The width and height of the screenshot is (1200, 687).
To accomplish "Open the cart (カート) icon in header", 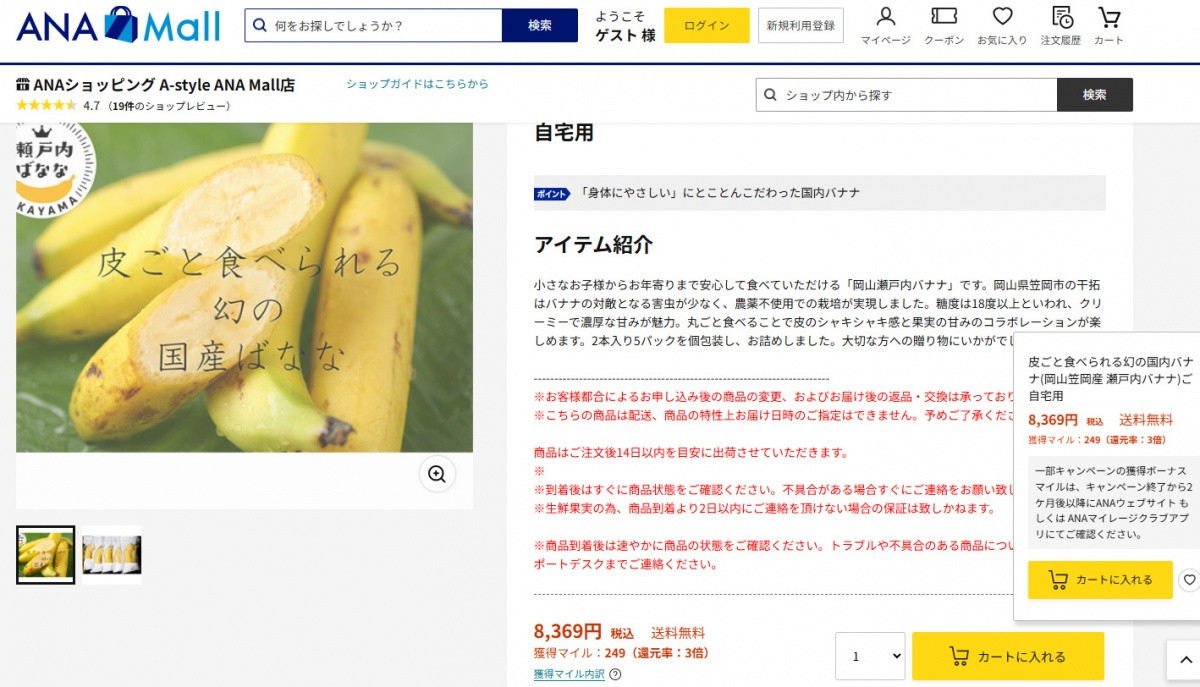I will tap(1108, 25).
